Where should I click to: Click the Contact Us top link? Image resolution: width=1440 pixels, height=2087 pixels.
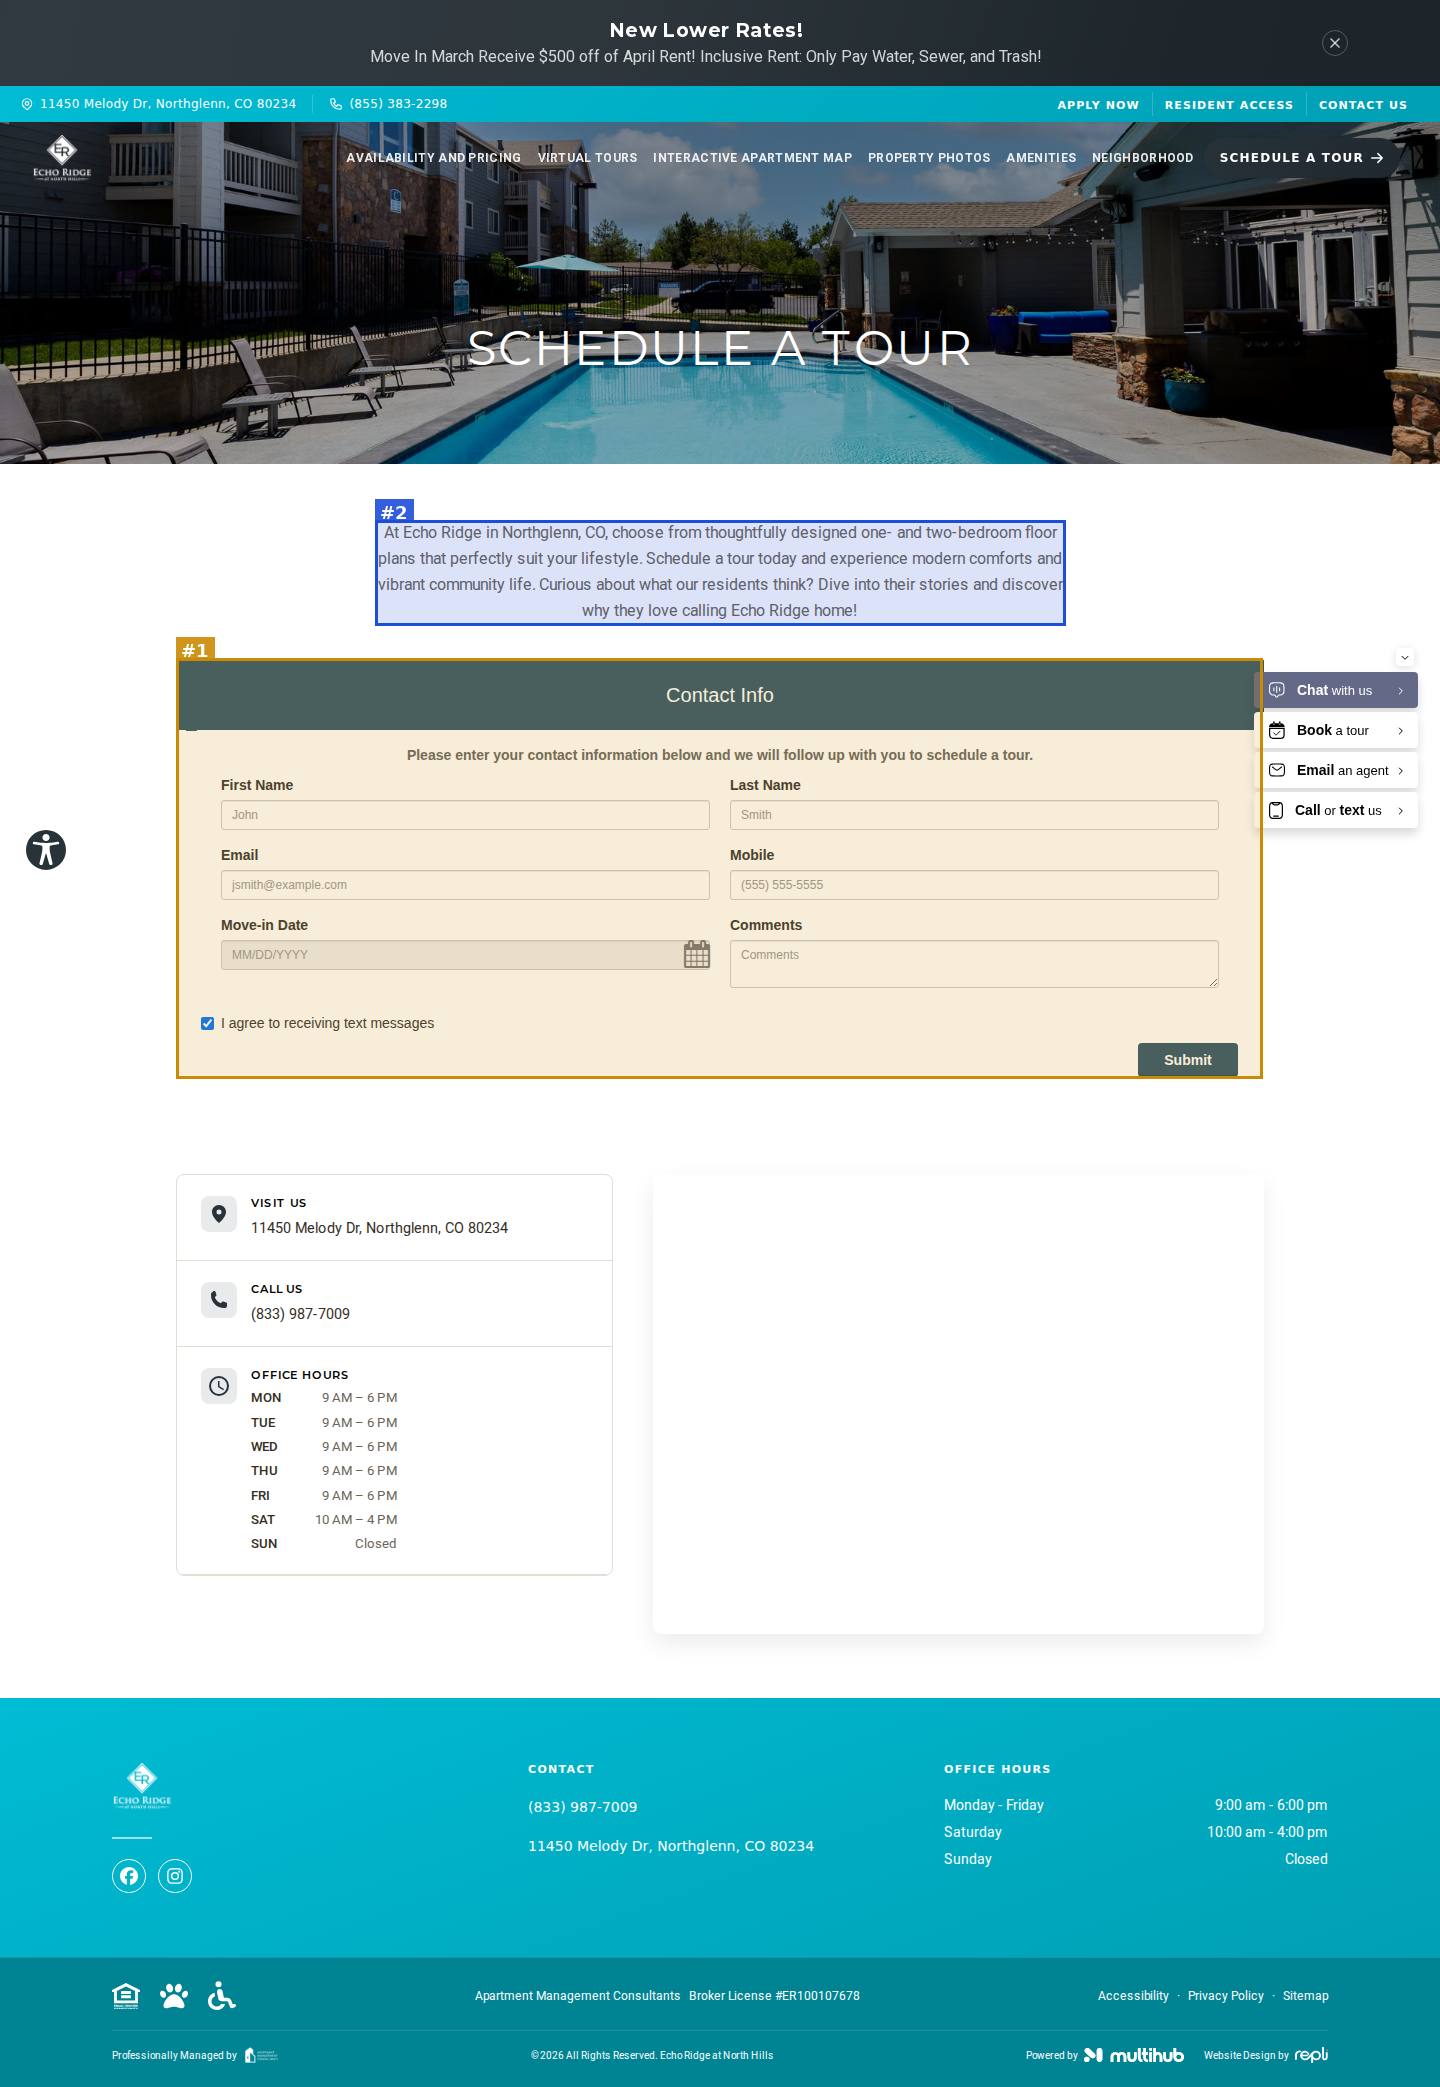(1363, 105)
